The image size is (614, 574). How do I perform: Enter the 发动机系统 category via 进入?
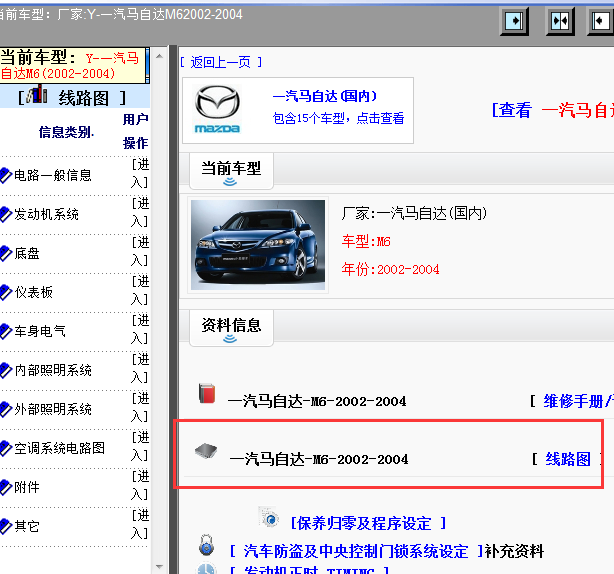click(140, 212)
